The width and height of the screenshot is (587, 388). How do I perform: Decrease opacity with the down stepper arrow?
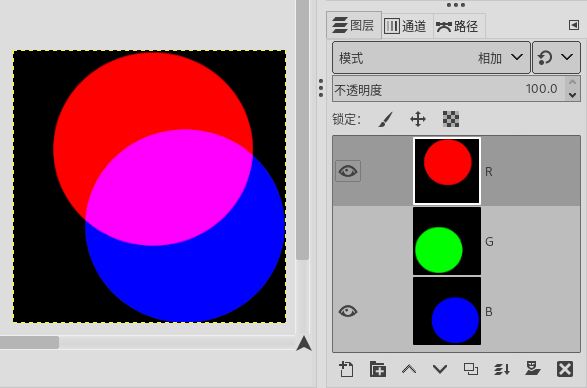(572, 95)
